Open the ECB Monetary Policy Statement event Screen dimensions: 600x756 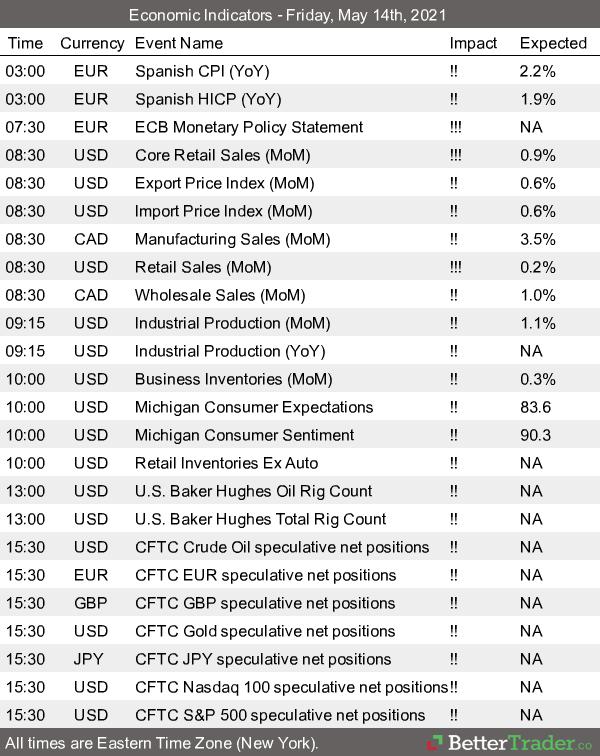pyautogui.click(x=249, y=127)
